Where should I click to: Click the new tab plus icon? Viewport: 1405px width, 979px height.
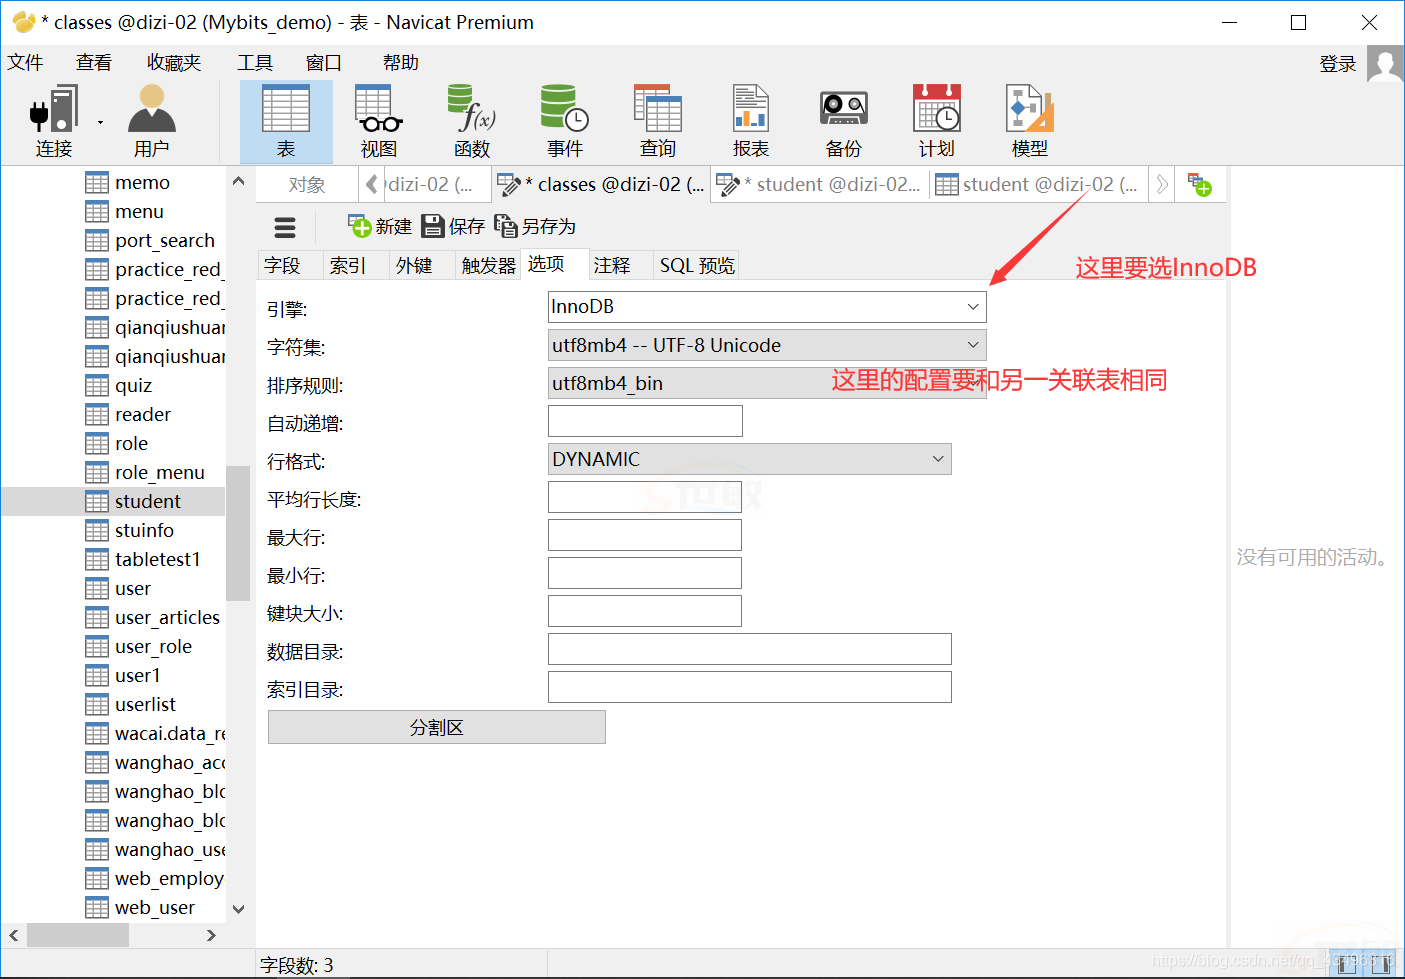[1199, 185]
